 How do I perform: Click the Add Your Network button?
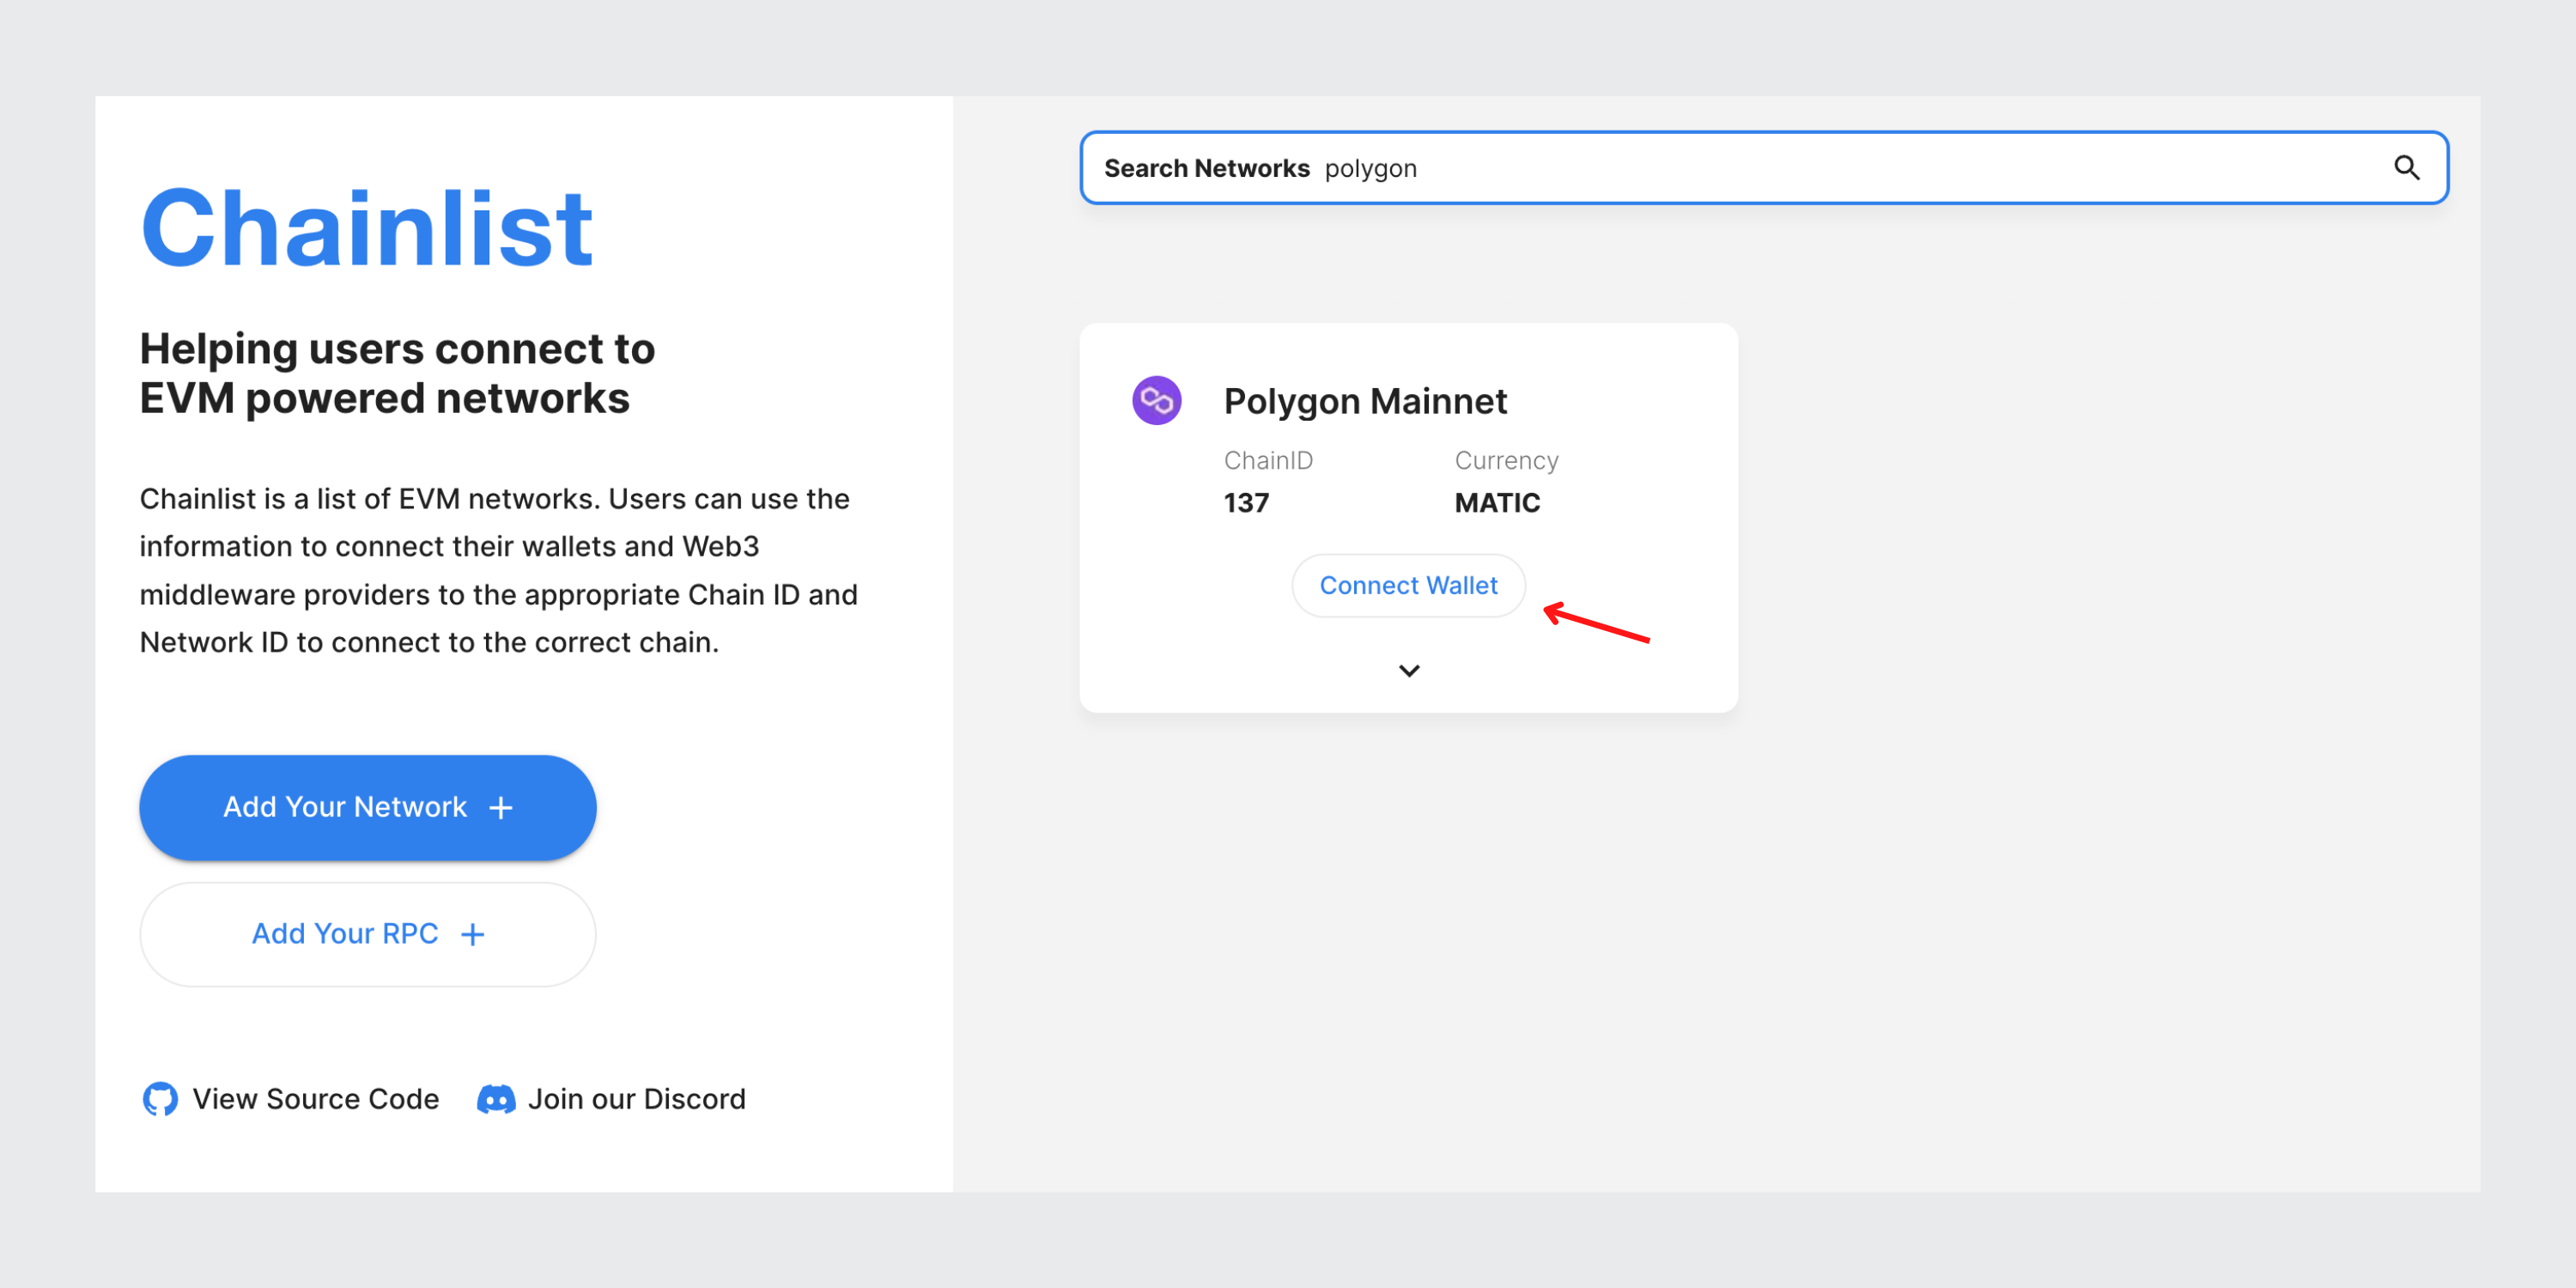(x=367, y=807)
